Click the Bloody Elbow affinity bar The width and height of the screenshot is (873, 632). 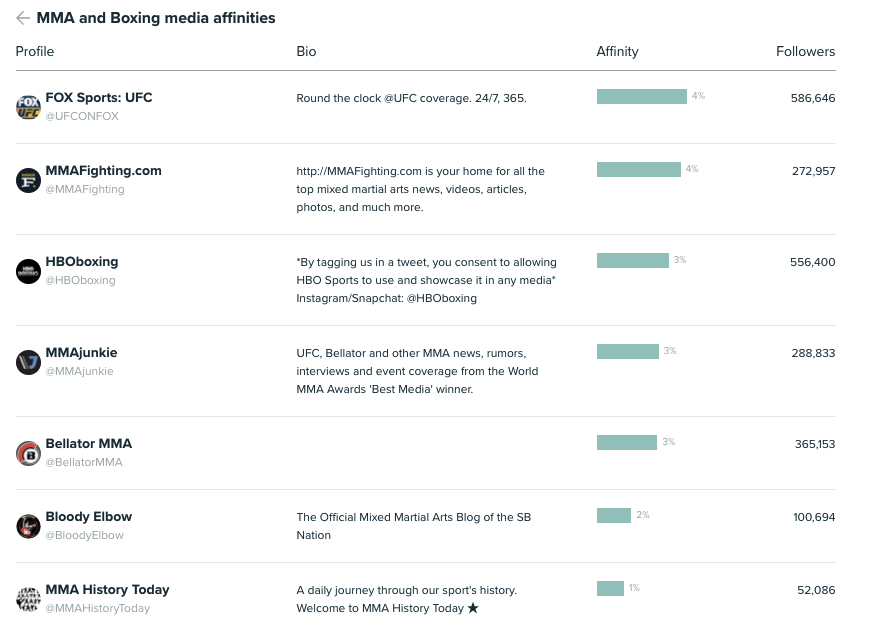click(x=613, y=515)
